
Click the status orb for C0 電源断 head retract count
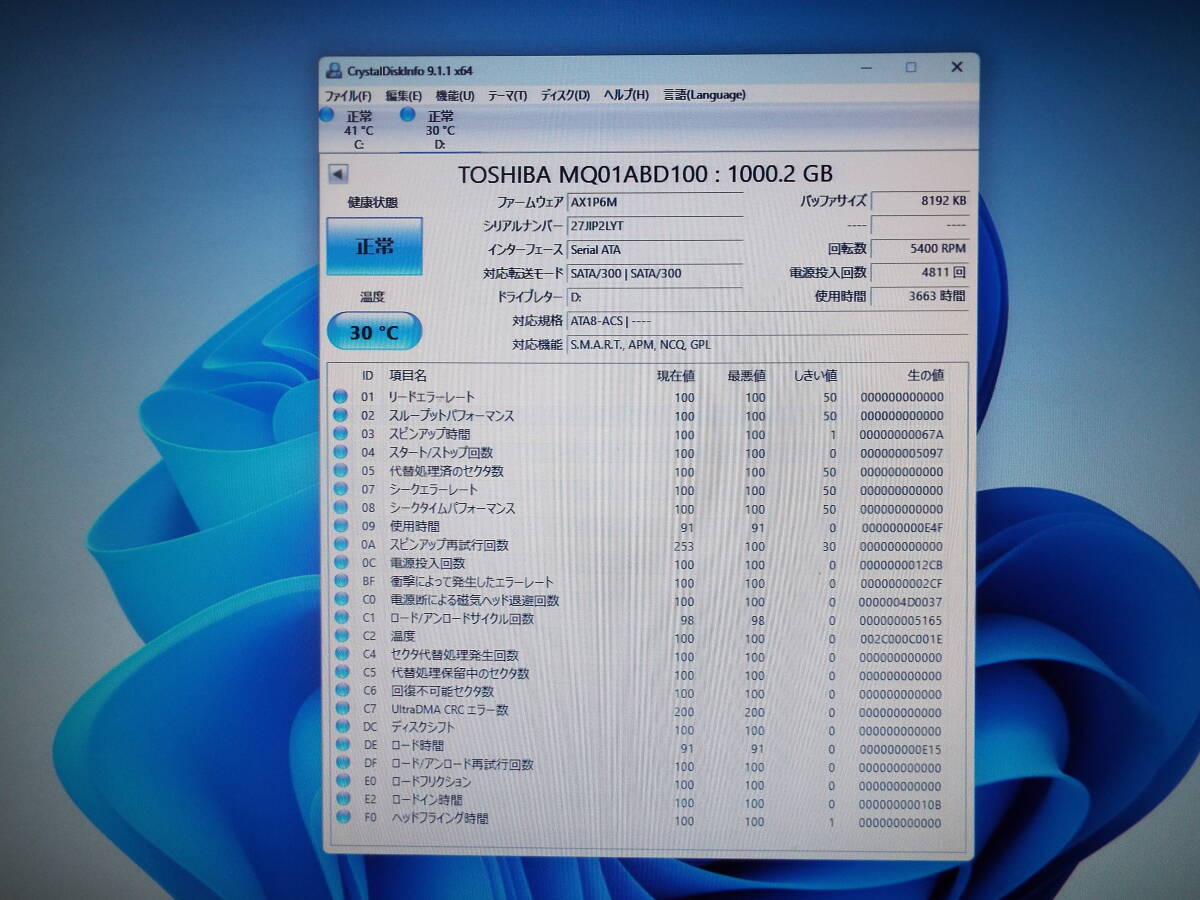pyautogui.click(x=342, y=600)
